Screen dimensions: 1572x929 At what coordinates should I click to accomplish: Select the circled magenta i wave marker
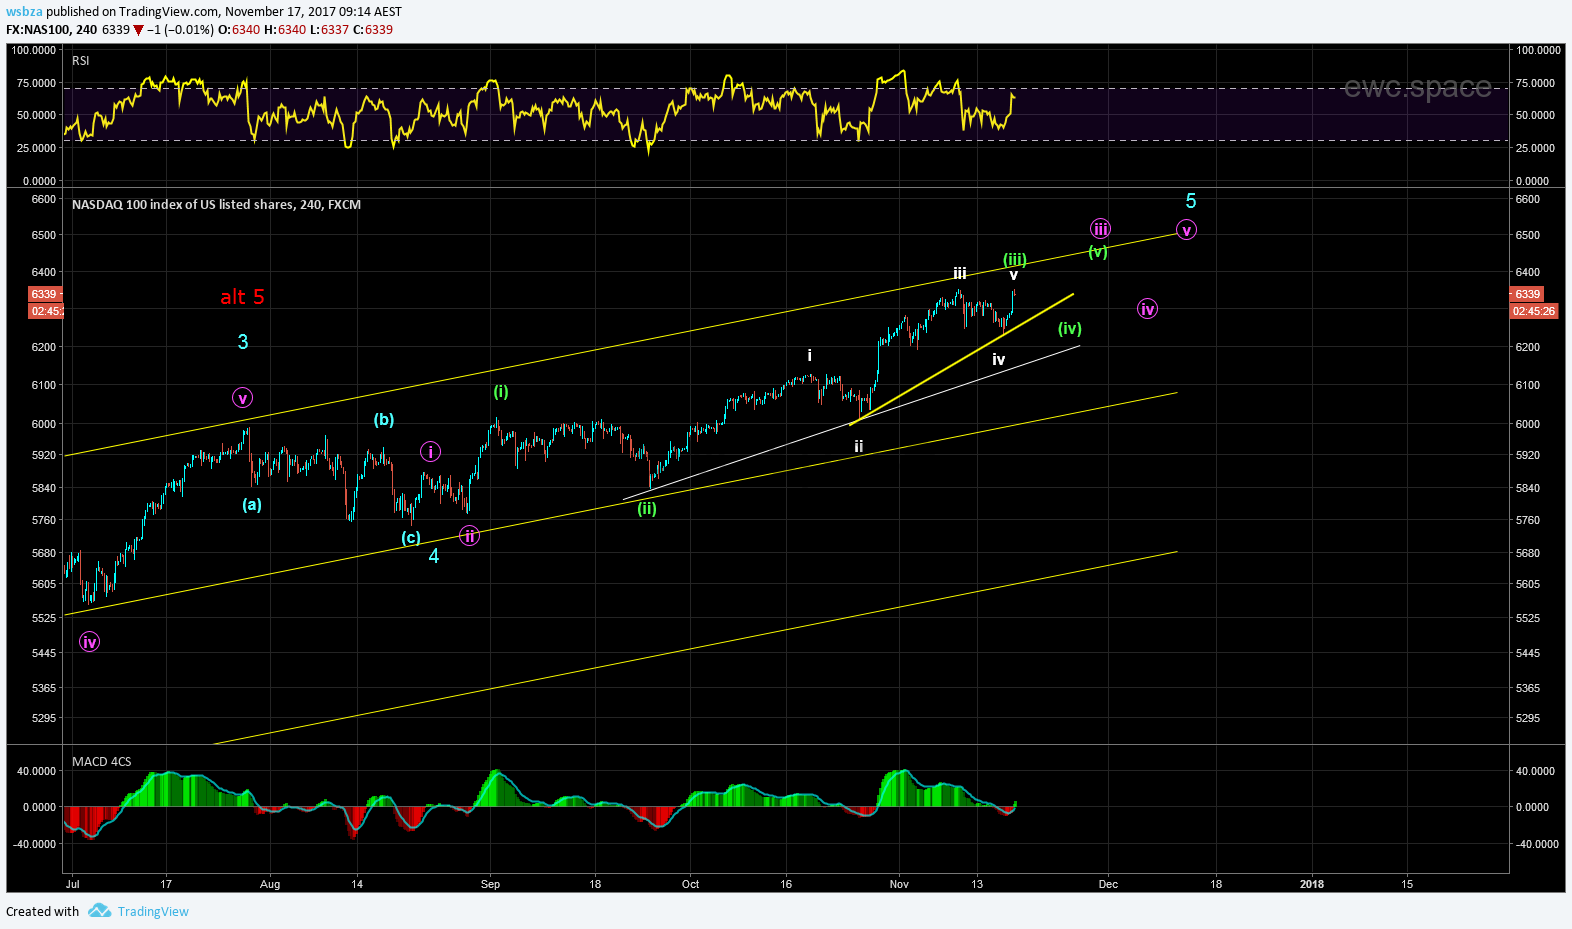tap(430, 452)
